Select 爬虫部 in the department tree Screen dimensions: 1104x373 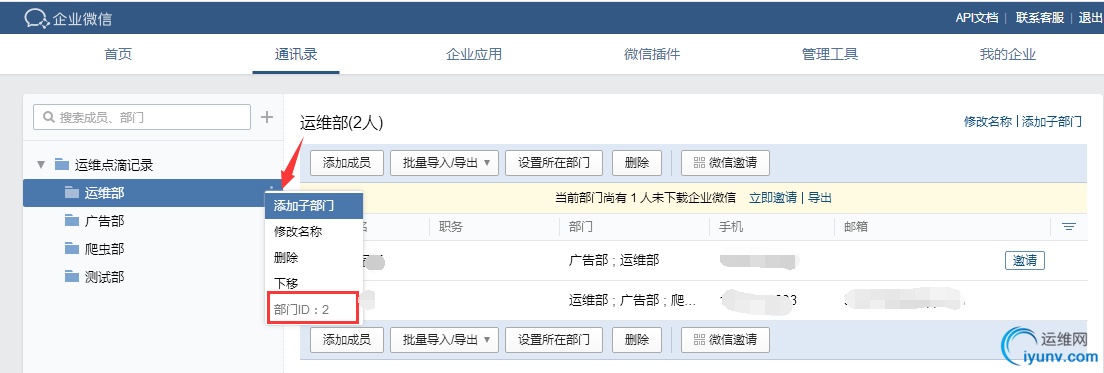coord(104,248)
